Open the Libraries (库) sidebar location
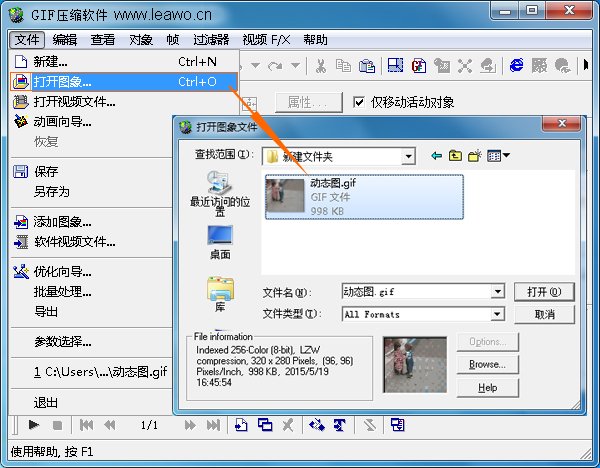The width and height of the screenshot is (600, 468). click(x=220, y=294)
